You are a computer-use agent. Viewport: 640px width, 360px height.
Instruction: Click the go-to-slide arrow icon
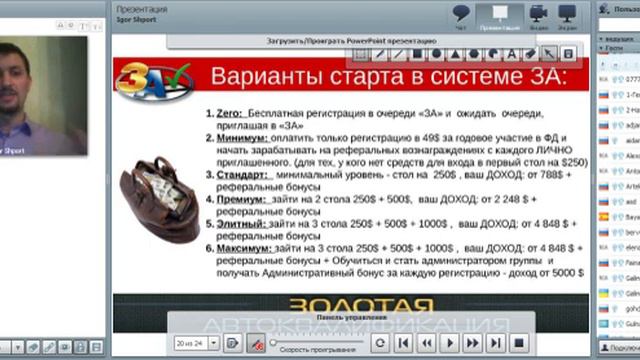pos(233,343)
